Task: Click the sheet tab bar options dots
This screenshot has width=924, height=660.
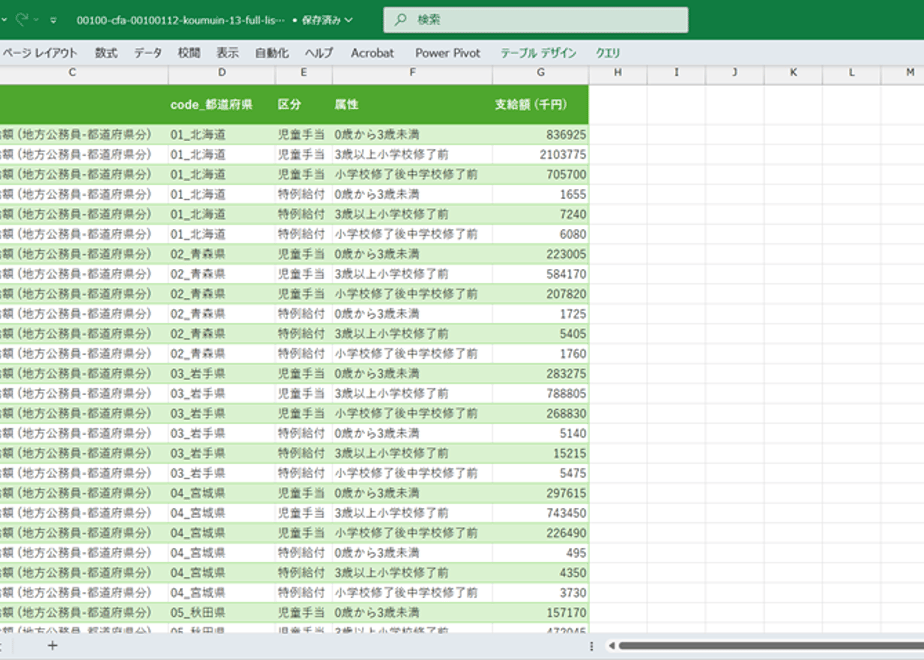Action: pyautogui.click(x=591, y=646)
